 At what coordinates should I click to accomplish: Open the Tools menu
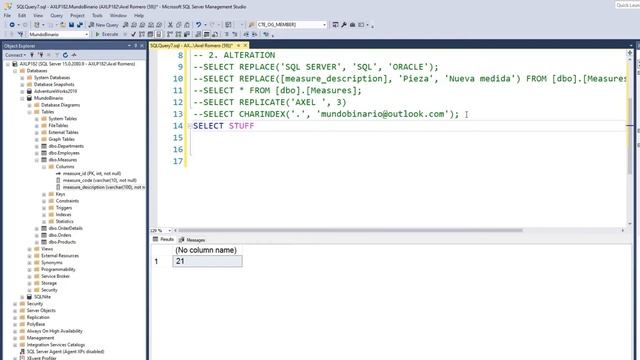point(97,16)
